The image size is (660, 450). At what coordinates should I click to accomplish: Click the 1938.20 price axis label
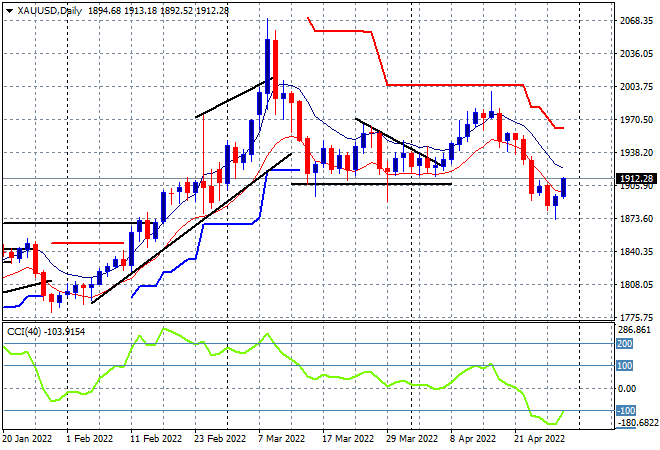[636, 152]
